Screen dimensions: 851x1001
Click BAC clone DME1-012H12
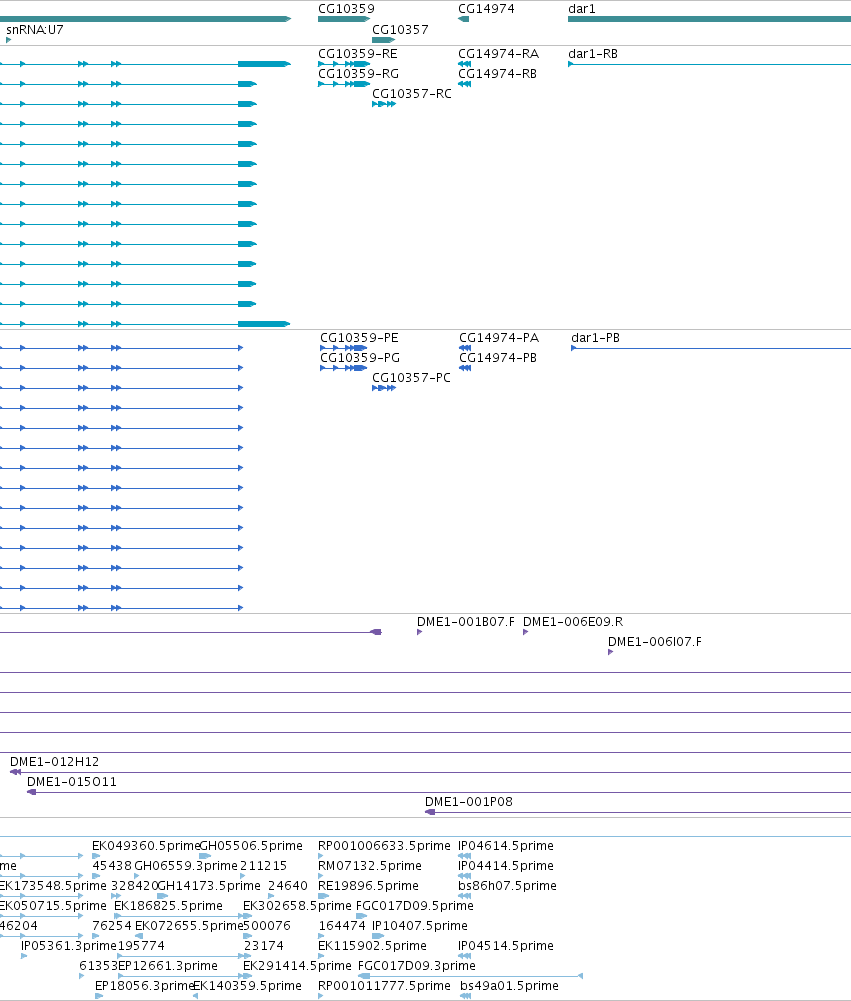(54, 762)
